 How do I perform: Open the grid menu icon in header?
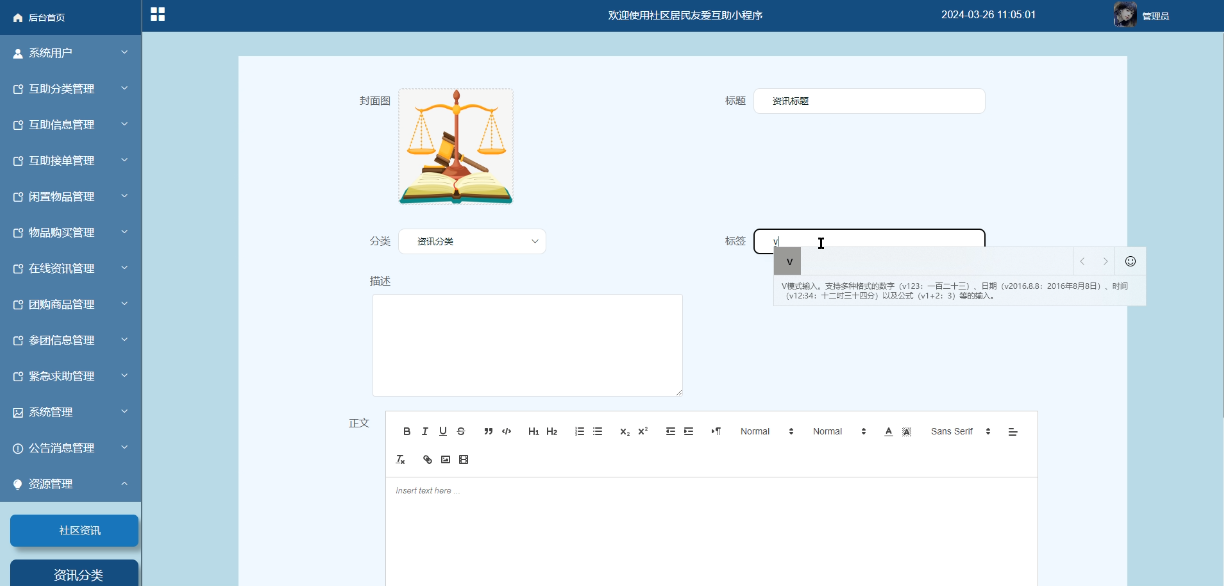click(x=158, y=14)
